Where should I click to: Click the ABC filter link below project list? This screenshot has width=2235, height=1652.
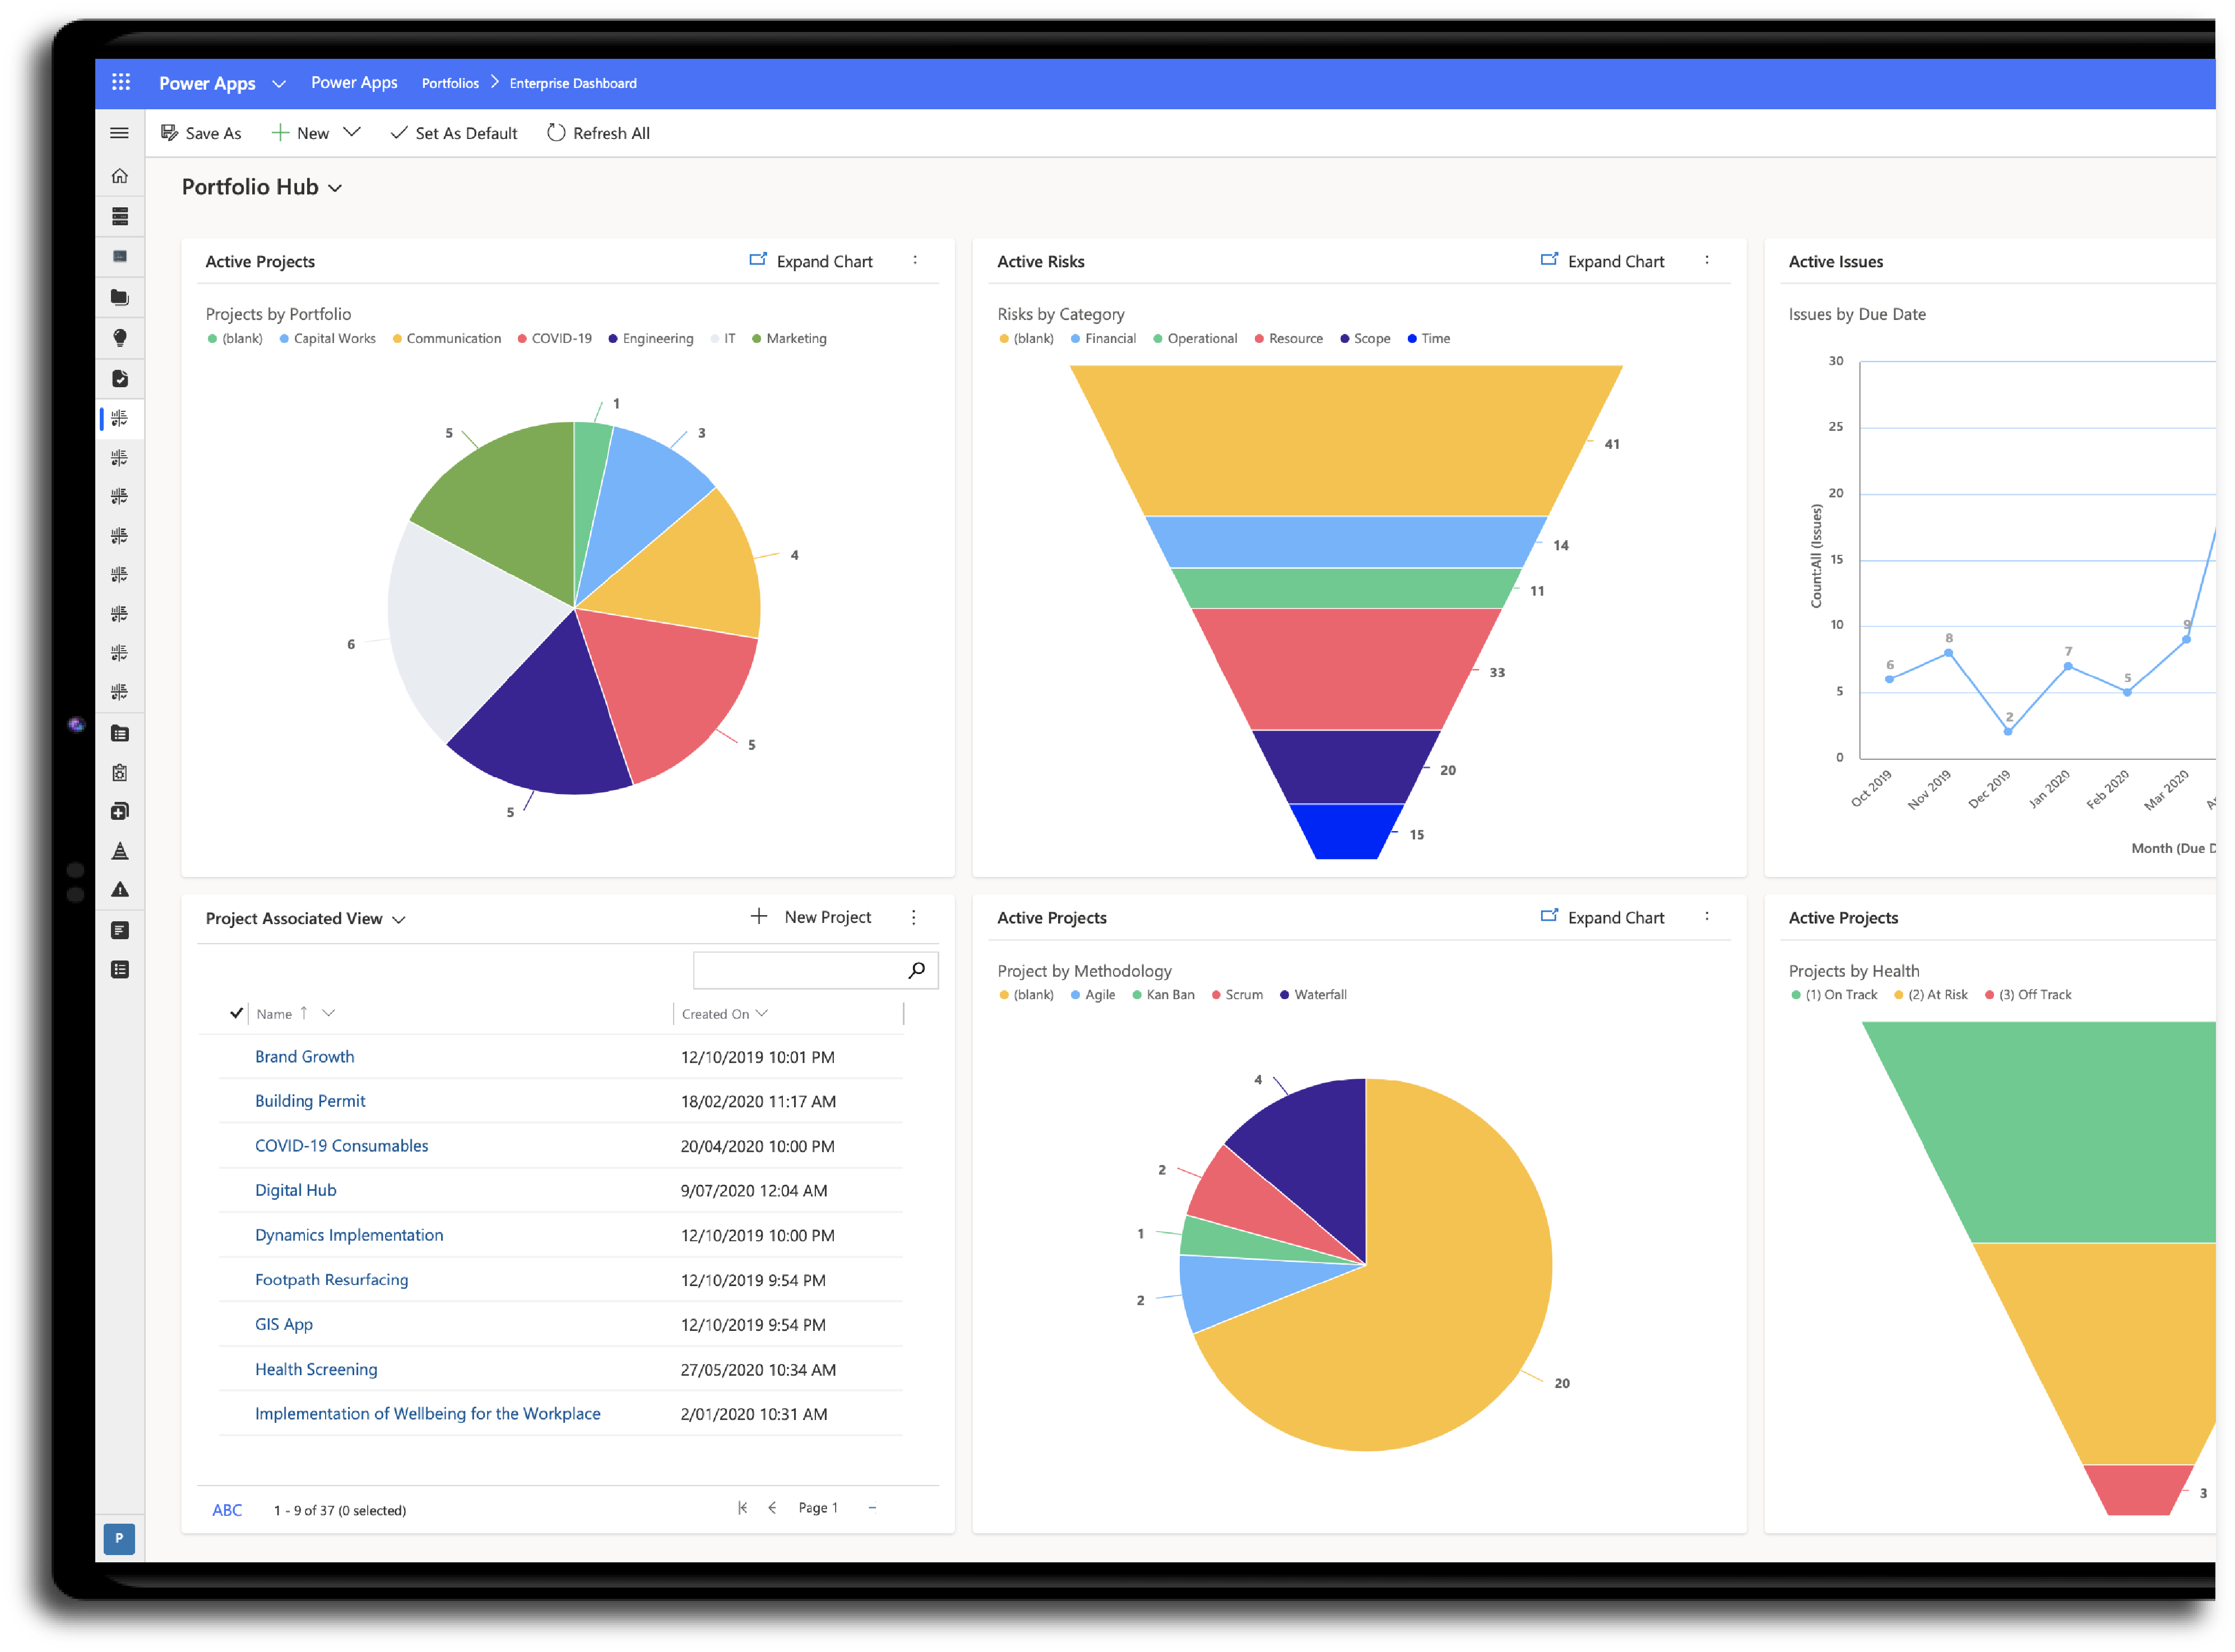pyautogui.click(x=226, y=1510)
